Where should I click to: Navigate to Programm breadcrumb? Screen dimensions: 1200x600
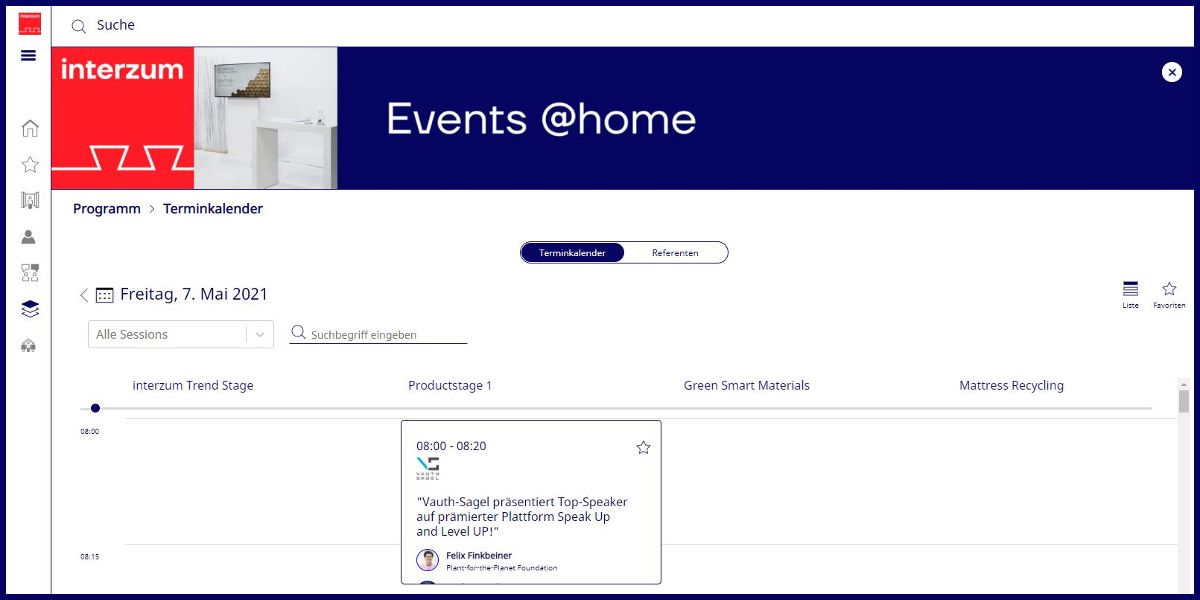click(107, 209)
